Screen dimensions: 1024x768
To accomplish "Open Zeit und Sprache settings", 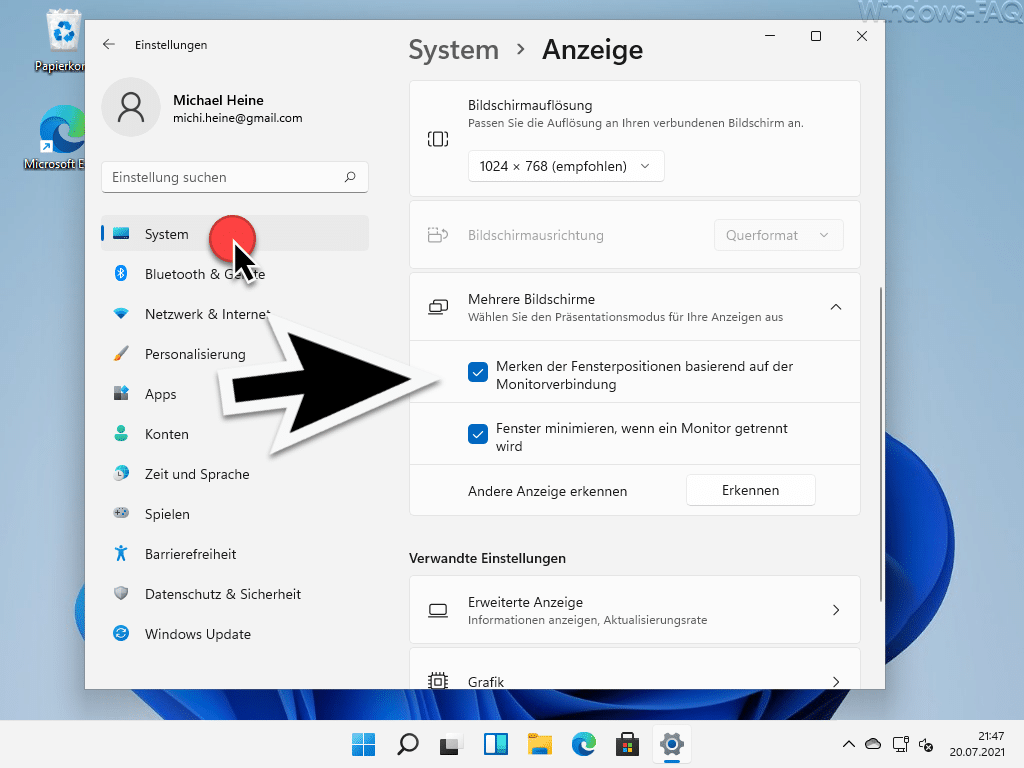I will (x=235, y=473).
